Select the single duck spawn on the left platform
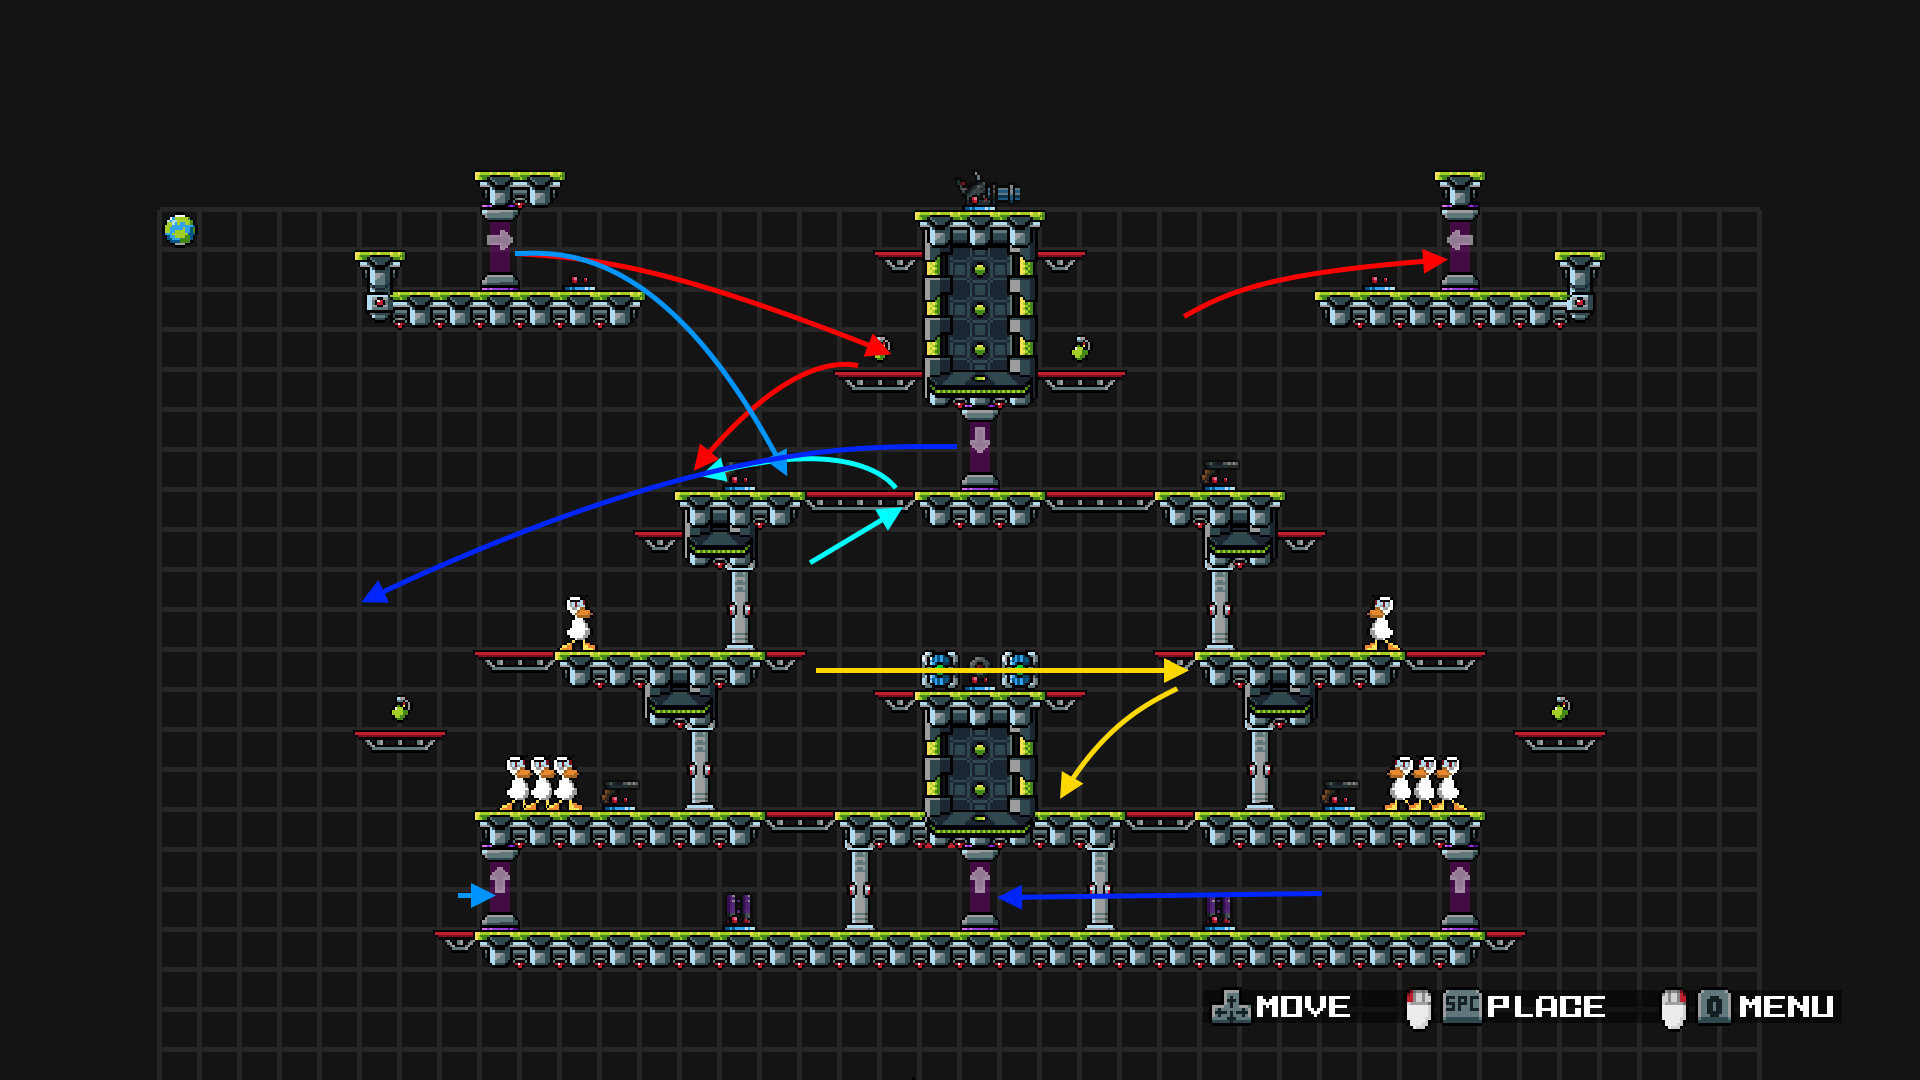Screen dimensions: 1920x1080 [x=578, y=624]
